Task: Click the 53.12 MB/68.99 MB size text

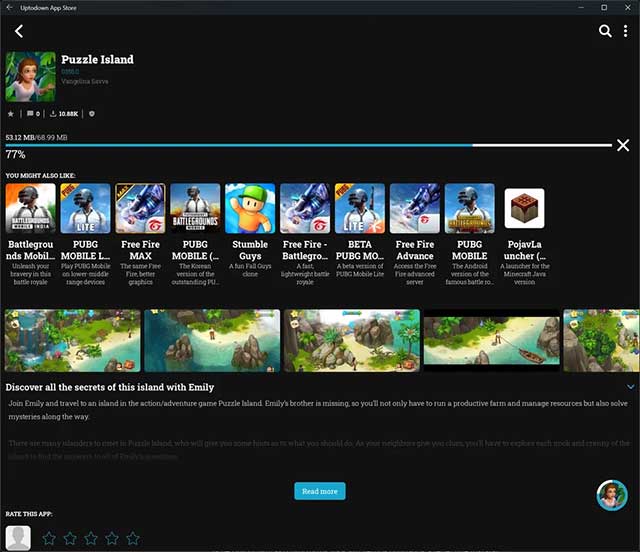Action: (x=36, y=137)
